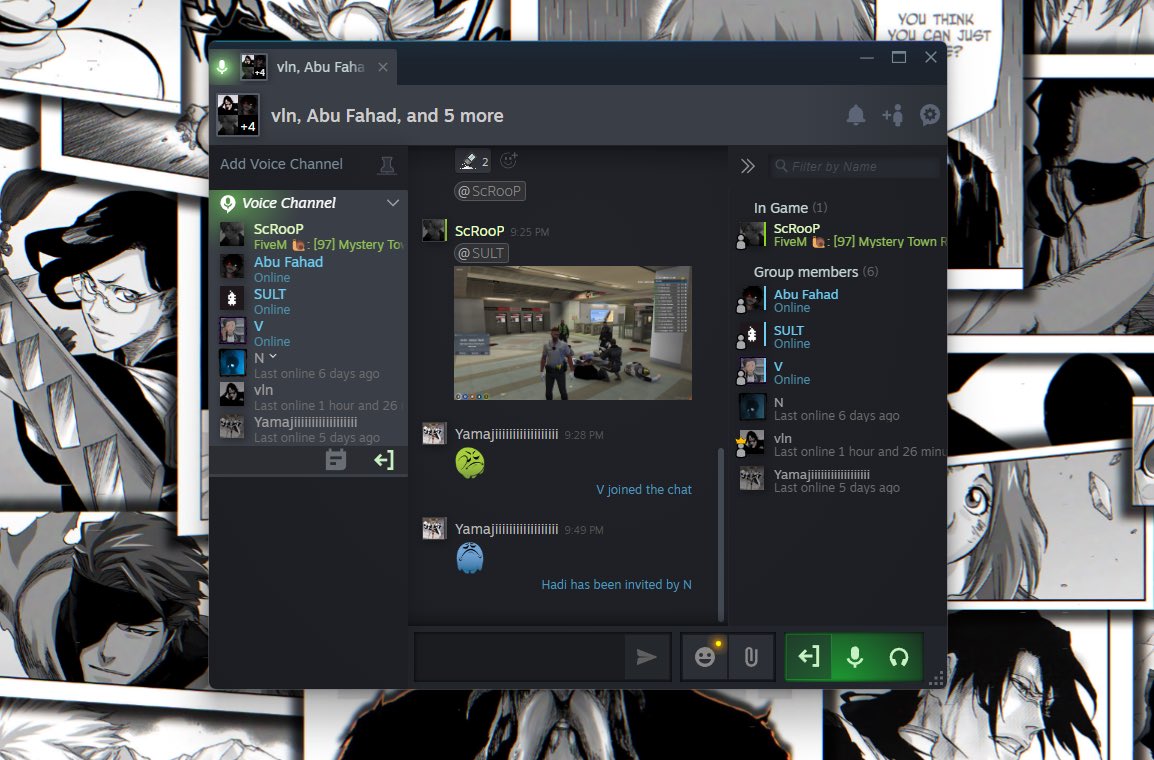Screen dimensions: 1154x760
Task: Open notification bell settings
Action: pos(855,116)
